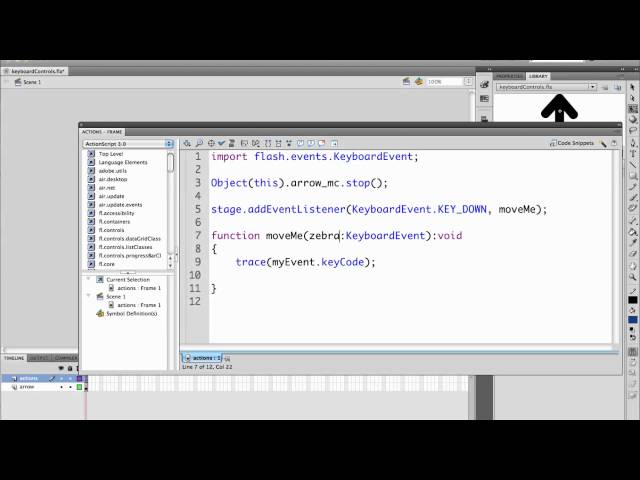The width and height of the screenshot is (640, 480).
Task: Toggle lock all layers padlock icon
Action: tap(70, 368)
